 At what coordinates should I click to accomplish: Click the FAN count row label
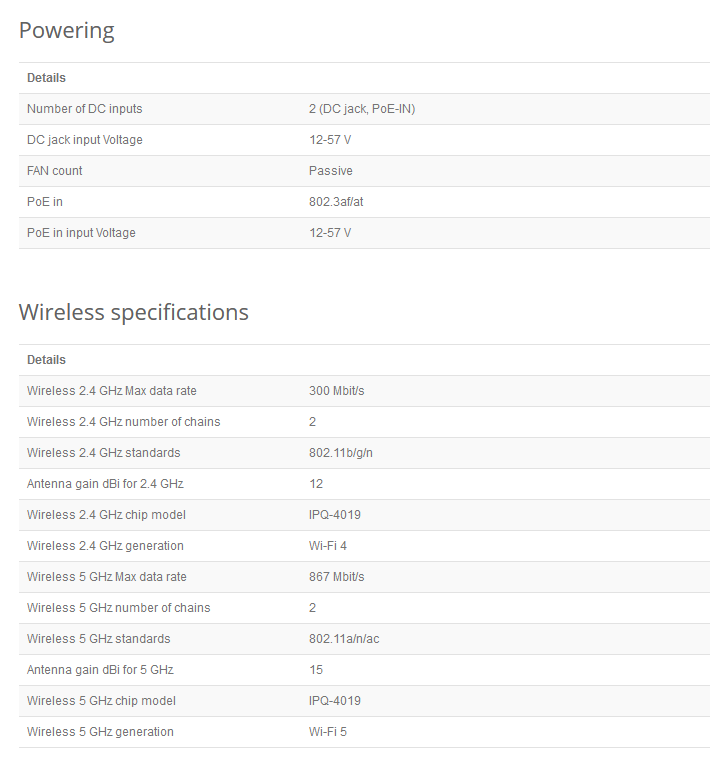(x=55, y=171)
